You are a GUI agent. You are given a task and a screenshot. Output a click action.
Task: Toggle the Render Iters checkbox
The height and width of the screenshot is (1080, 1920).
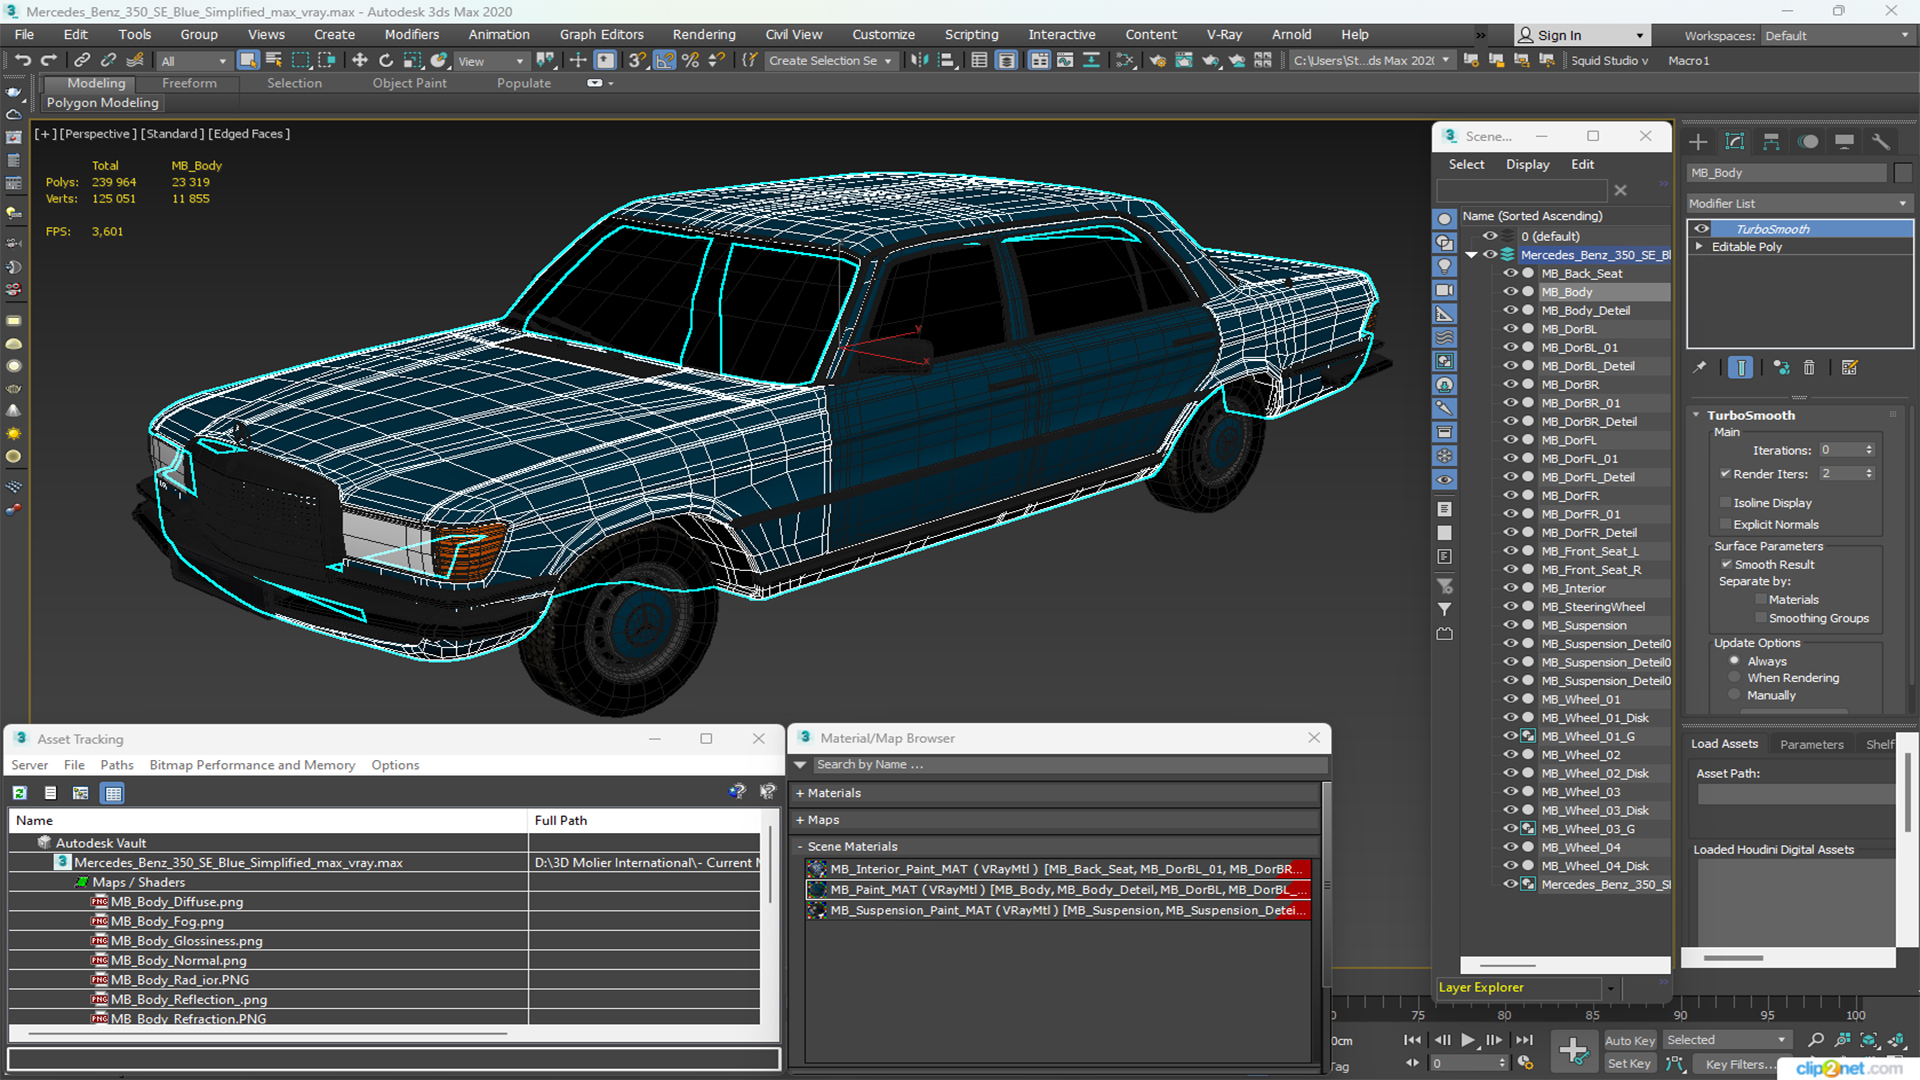coord(1725,474)
